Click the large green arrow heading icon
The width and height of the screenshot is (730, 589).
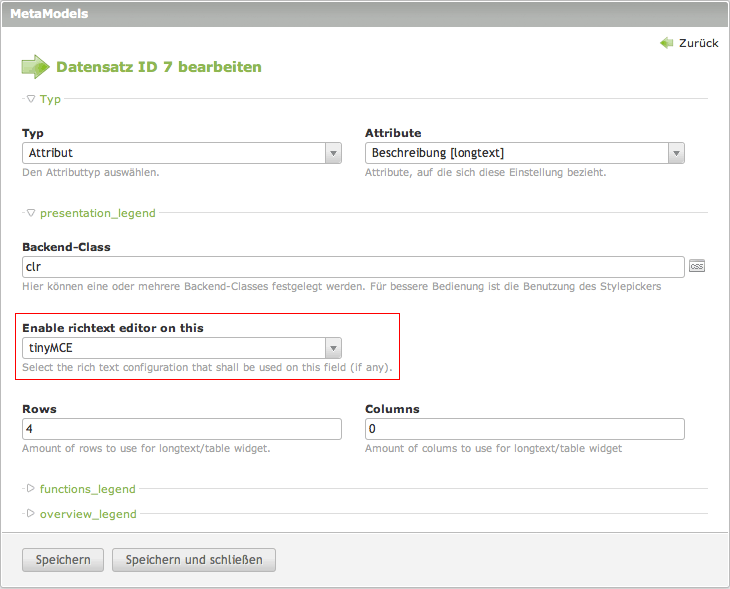pos(35,67)
